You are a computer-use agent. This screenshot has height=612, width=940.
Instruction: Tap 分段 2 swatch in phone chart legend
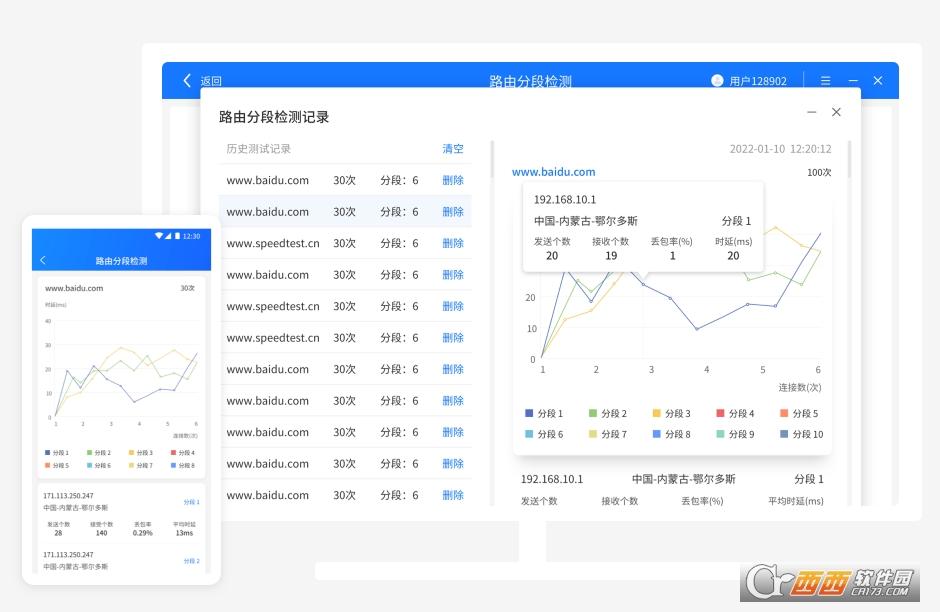(89, 453)
